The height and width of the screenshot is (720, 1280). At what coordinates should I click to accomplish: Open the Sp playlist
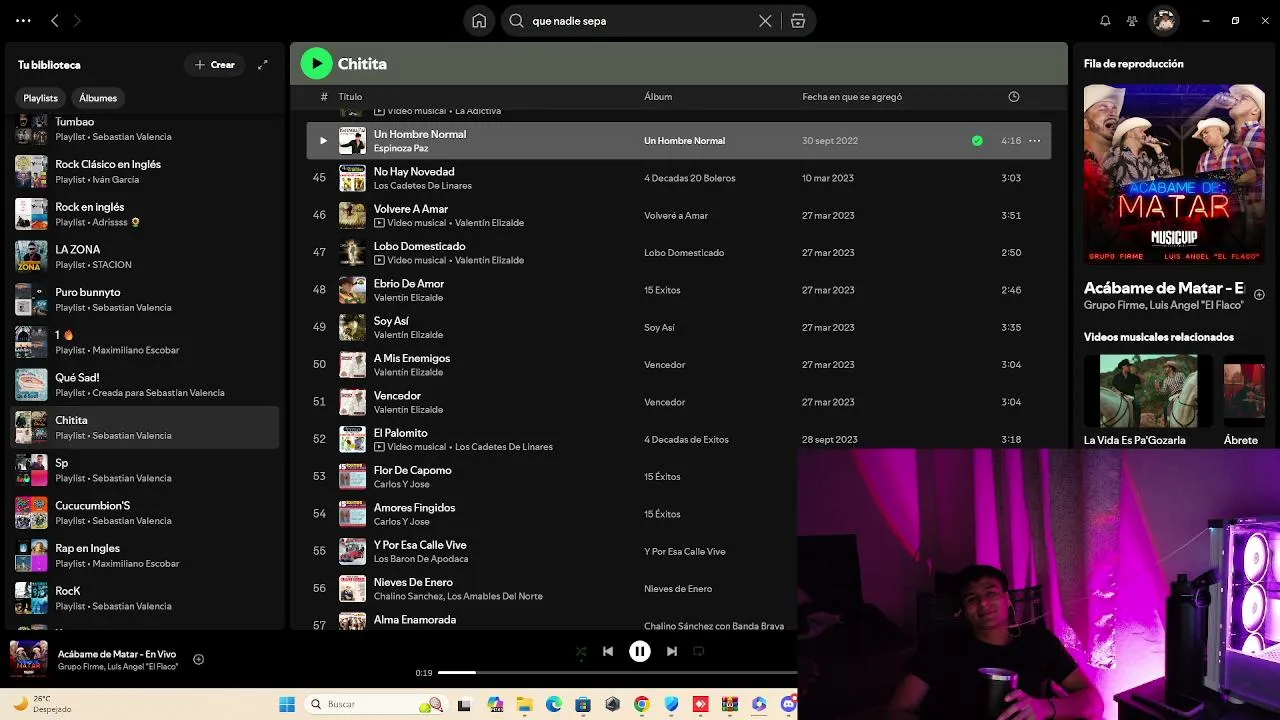[x=145, y=470]
